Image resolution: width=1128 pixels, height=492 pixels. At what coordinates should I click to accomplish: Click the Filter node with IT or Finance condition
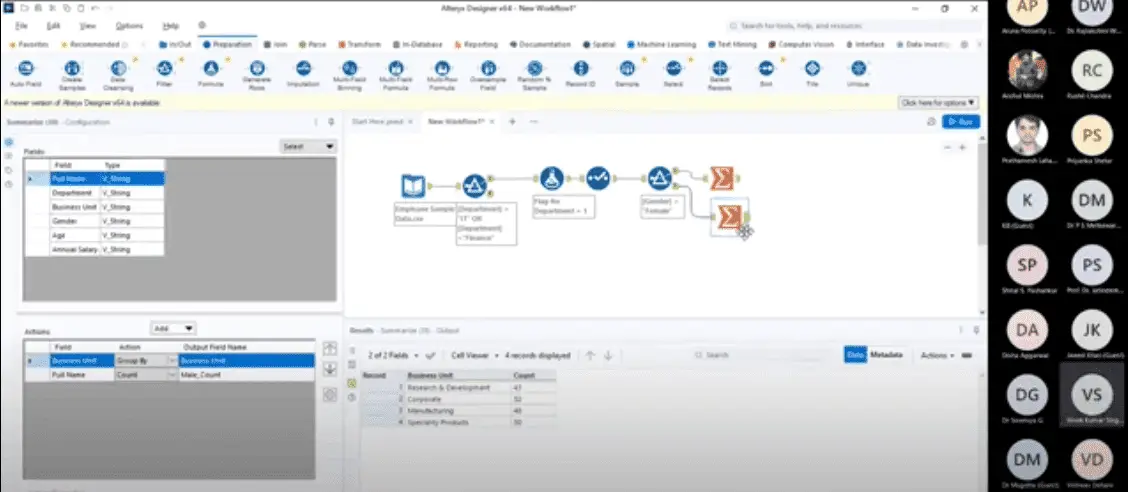[474, 186]
